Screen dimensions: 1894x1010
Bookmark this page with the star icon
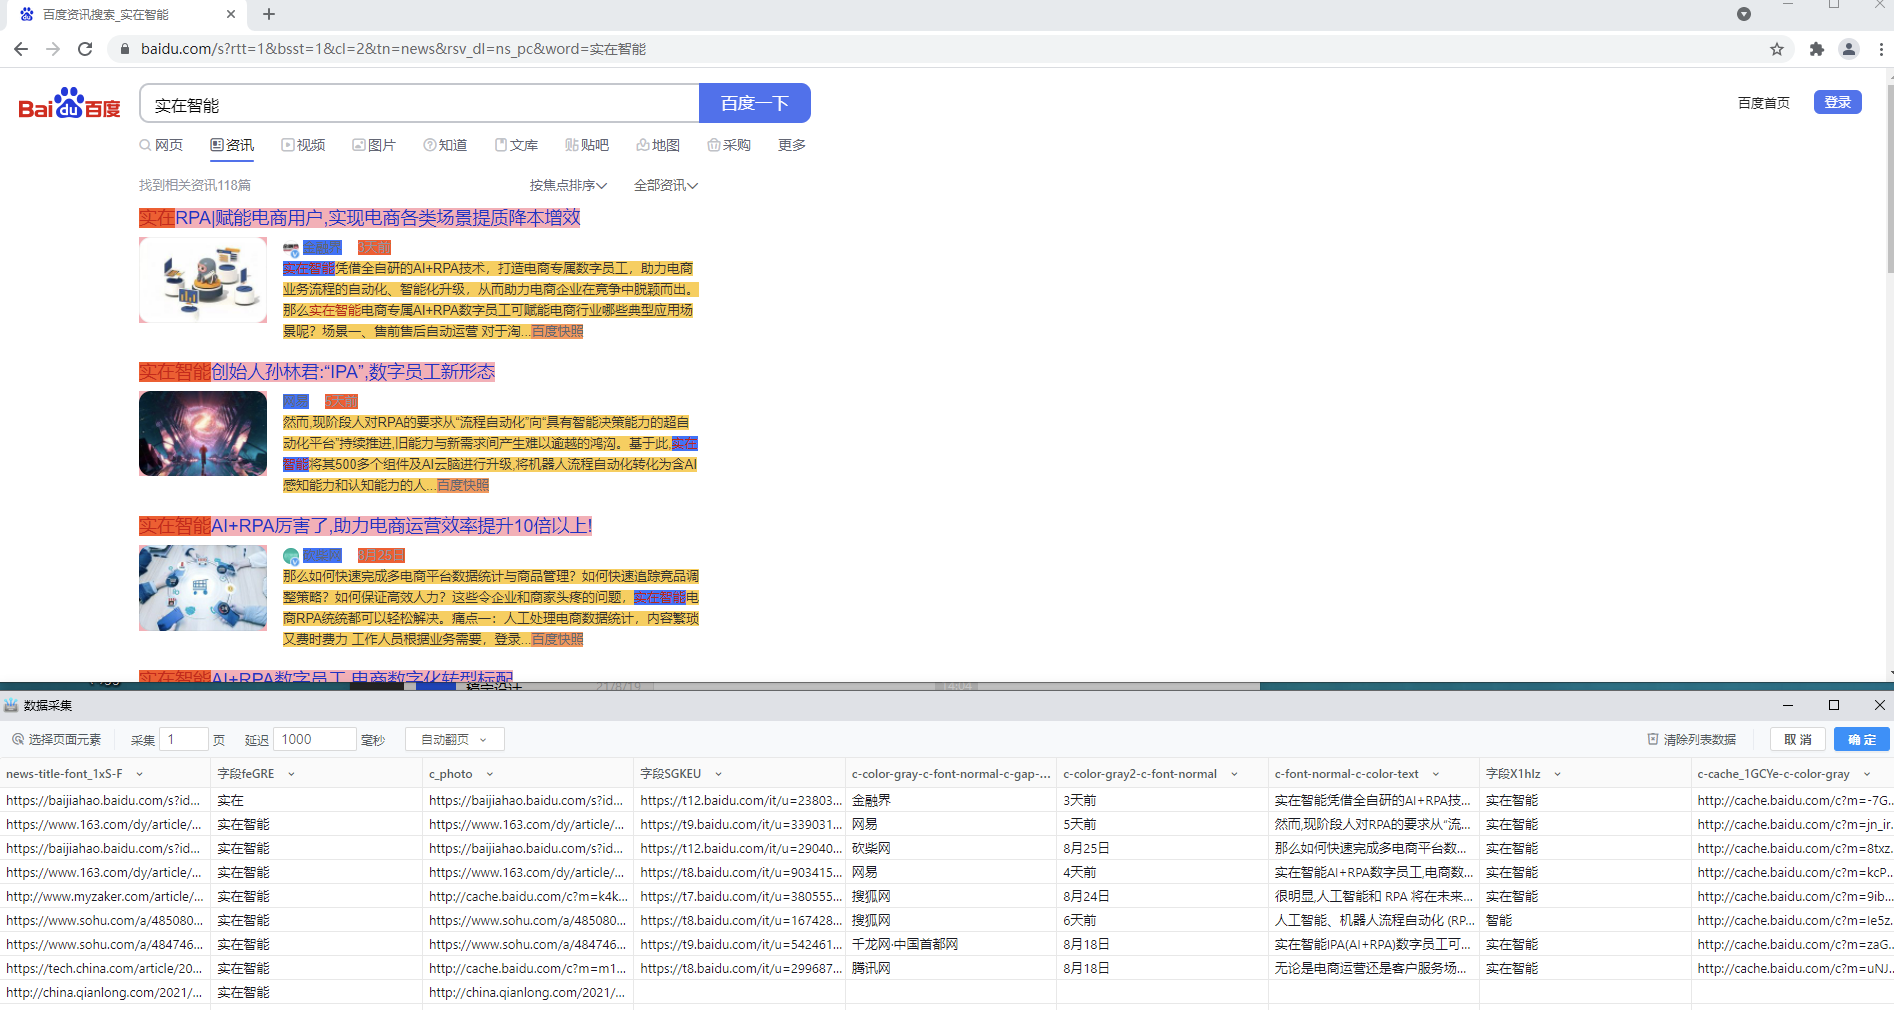1777,49
